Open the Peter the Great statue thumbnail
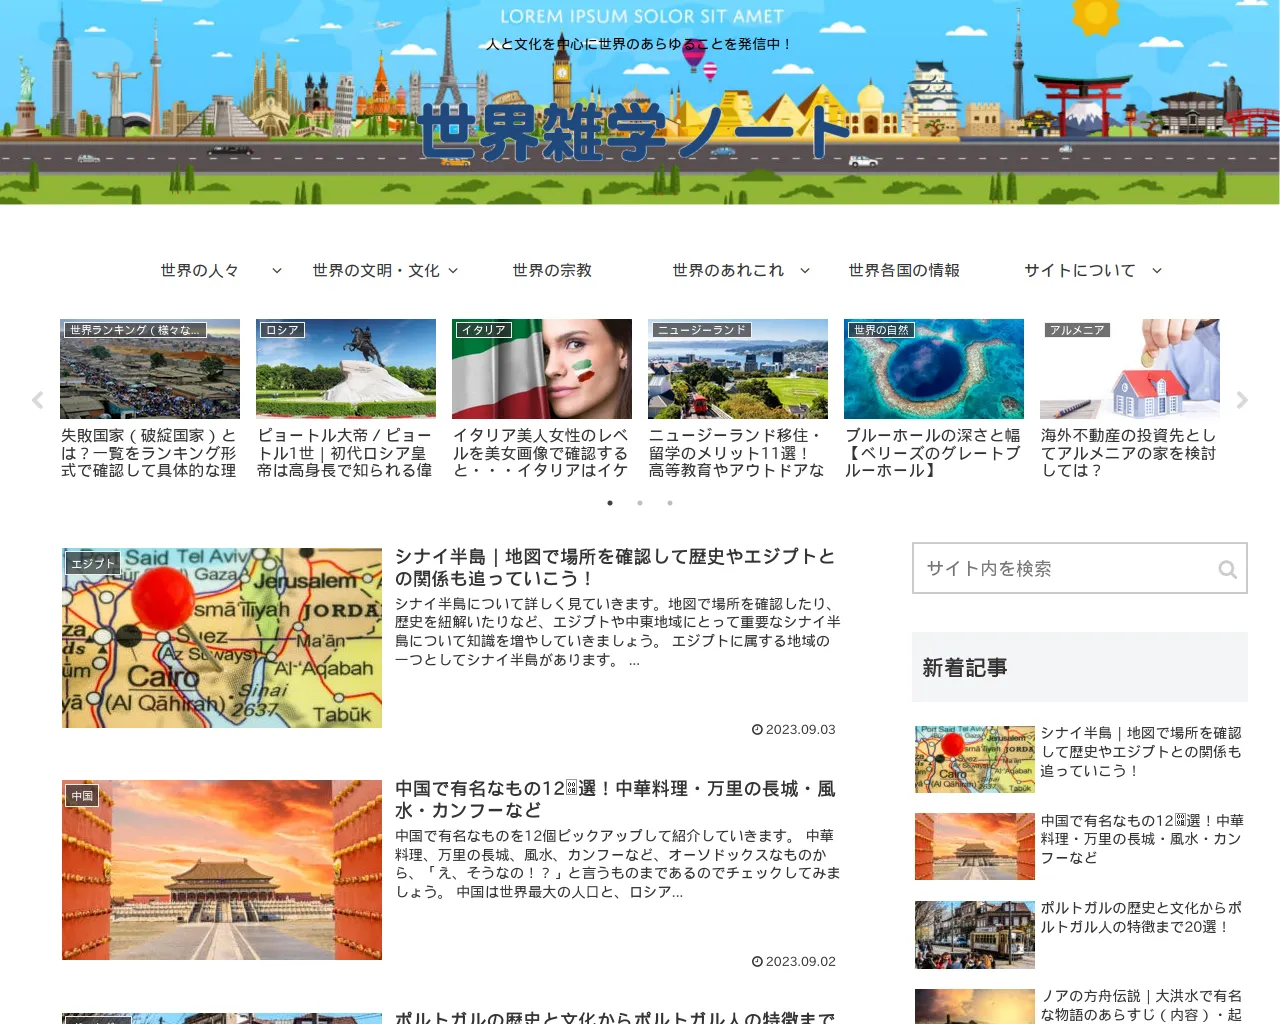 [346, 369]
